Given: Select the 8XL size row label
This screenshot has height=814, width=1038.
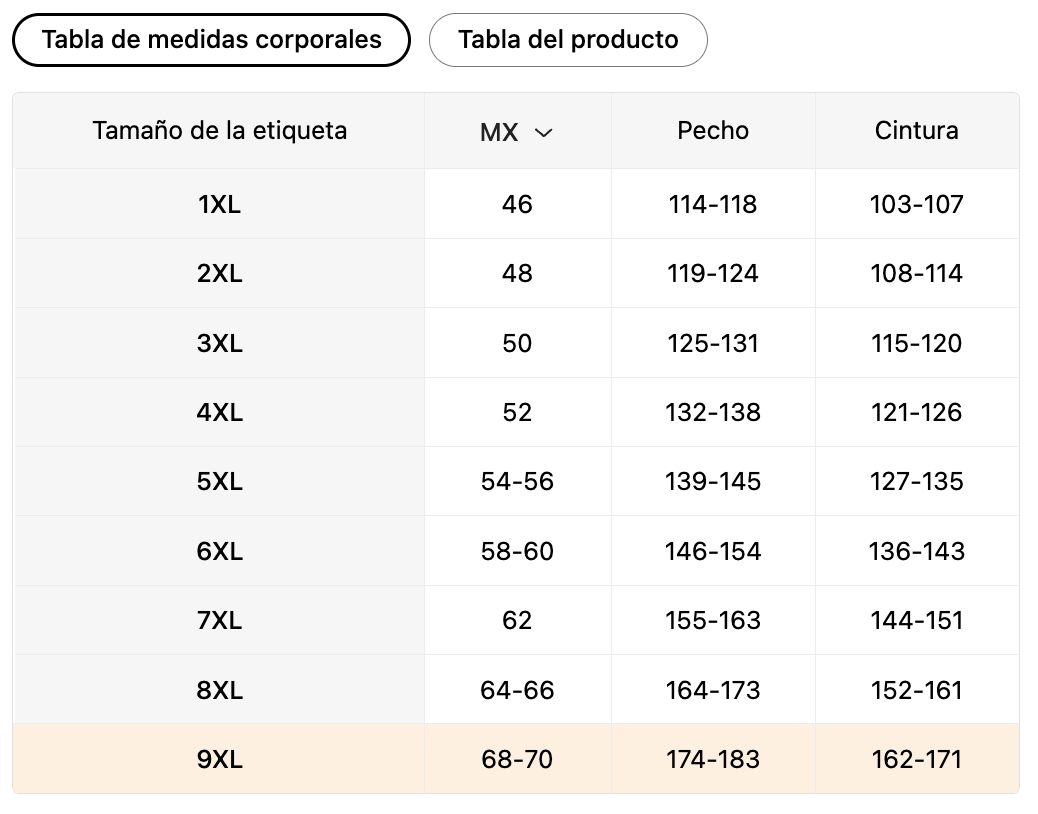Looking at the screenshot, I should [219, 690].
